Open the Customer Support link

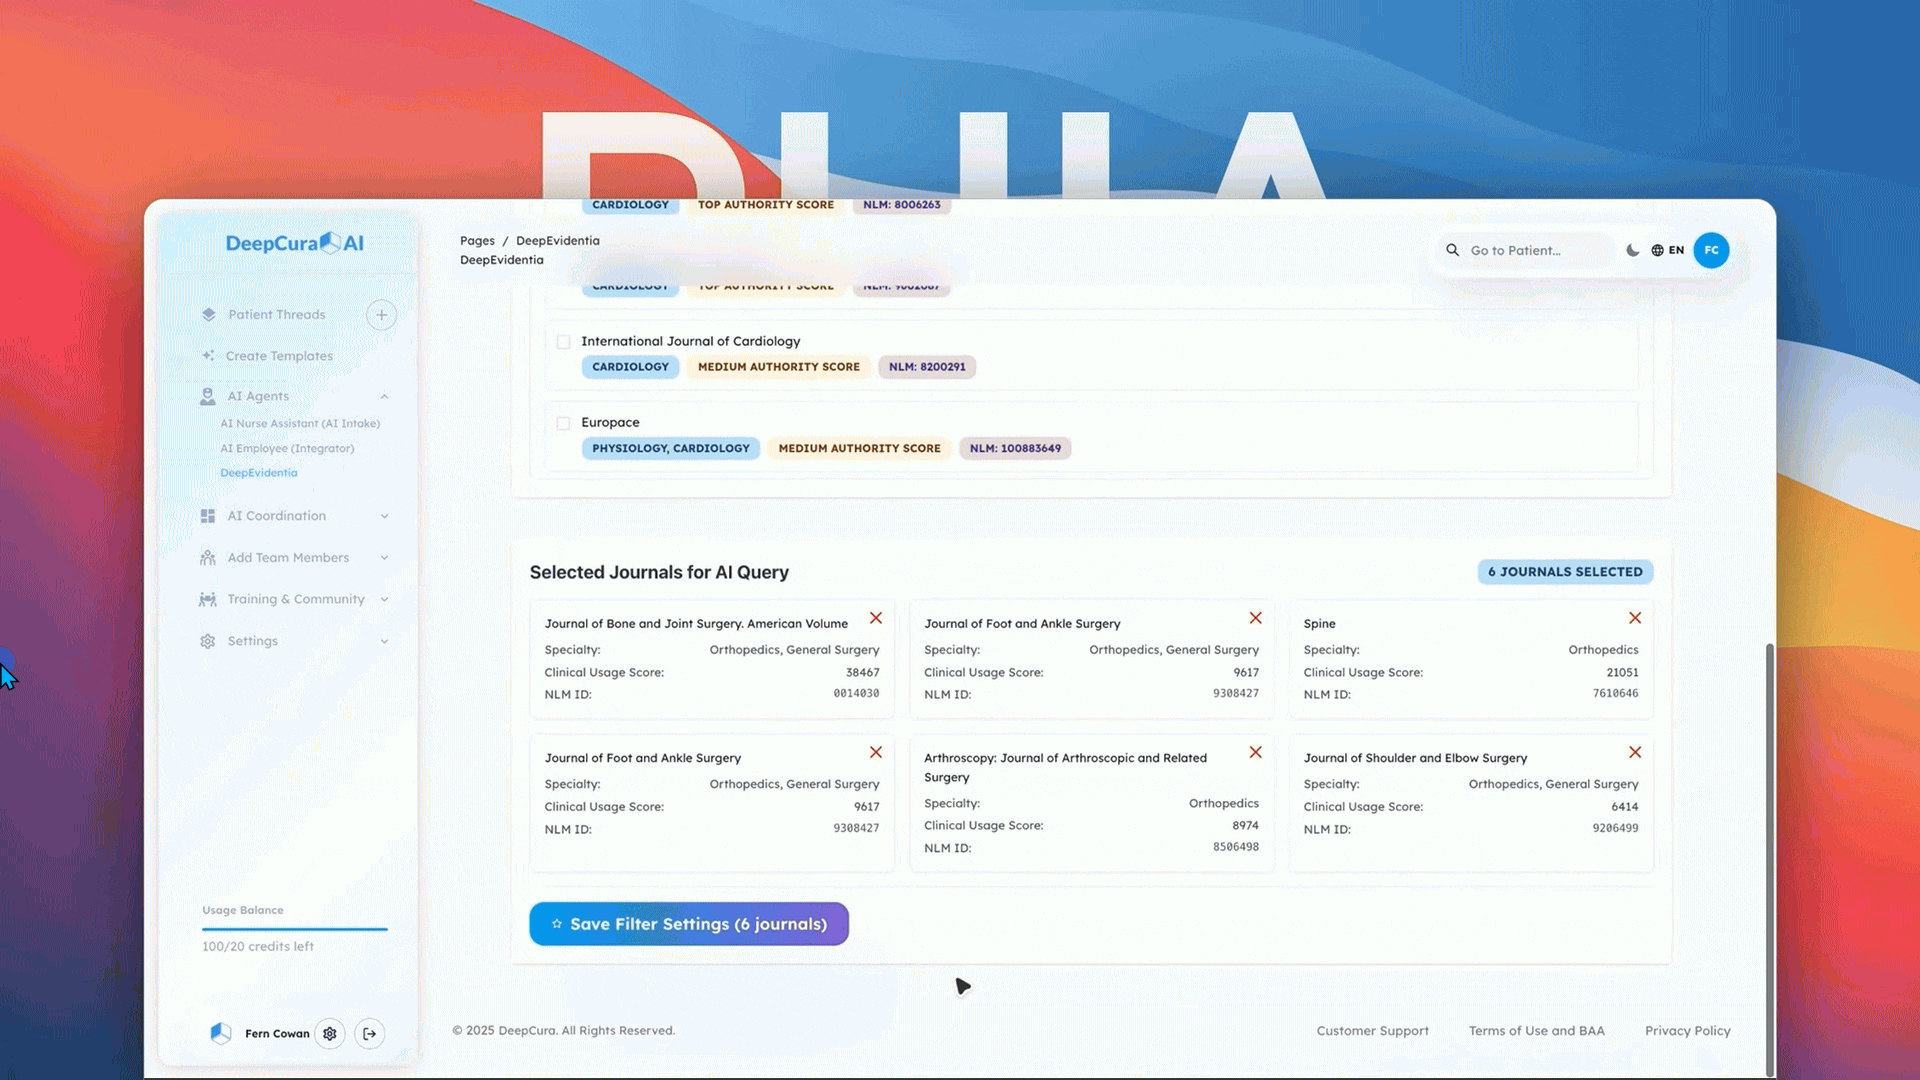pyautogui.click(x=1372, y=1031)
